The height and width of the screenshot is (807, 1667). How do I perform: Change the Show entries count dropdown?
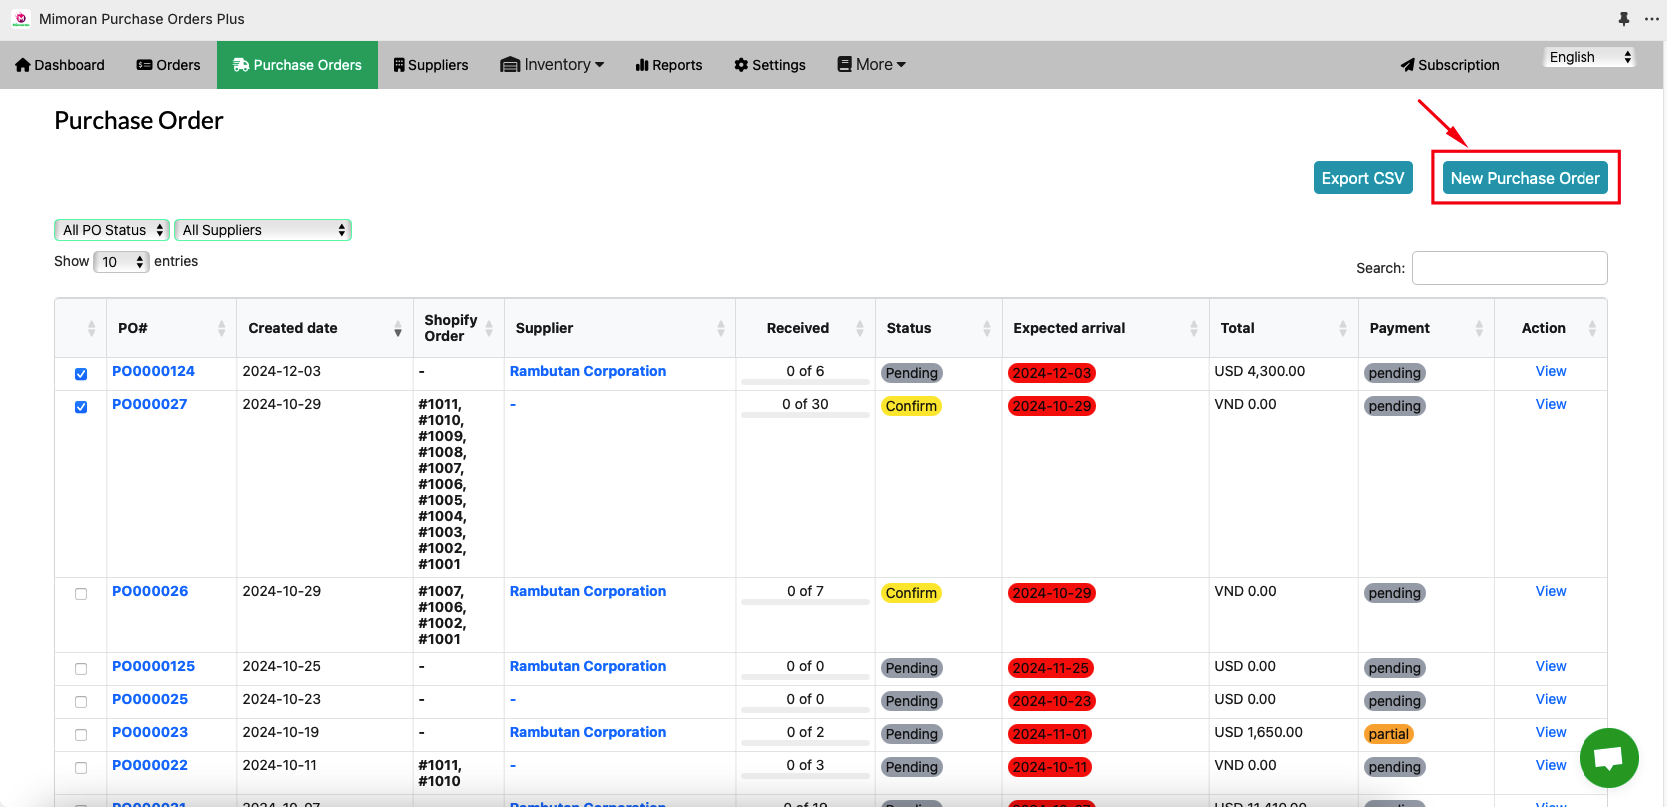(121, 262)
